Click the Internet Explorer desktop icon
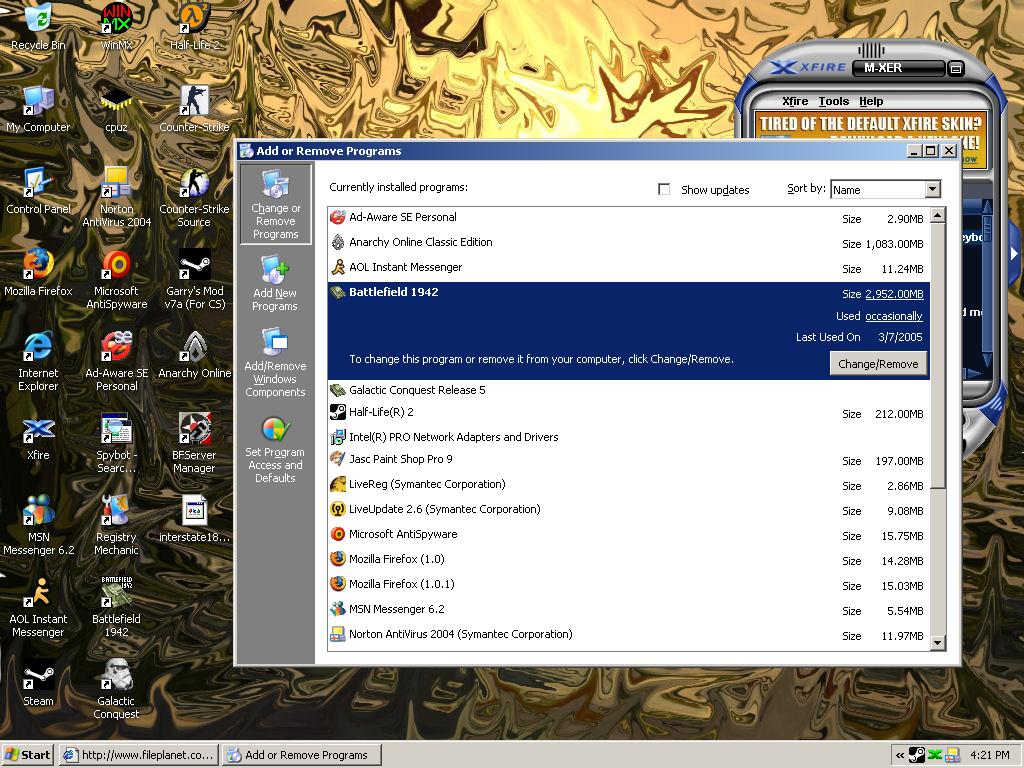The width and height of the screenshot is (1024, 768). coord(38,360)
